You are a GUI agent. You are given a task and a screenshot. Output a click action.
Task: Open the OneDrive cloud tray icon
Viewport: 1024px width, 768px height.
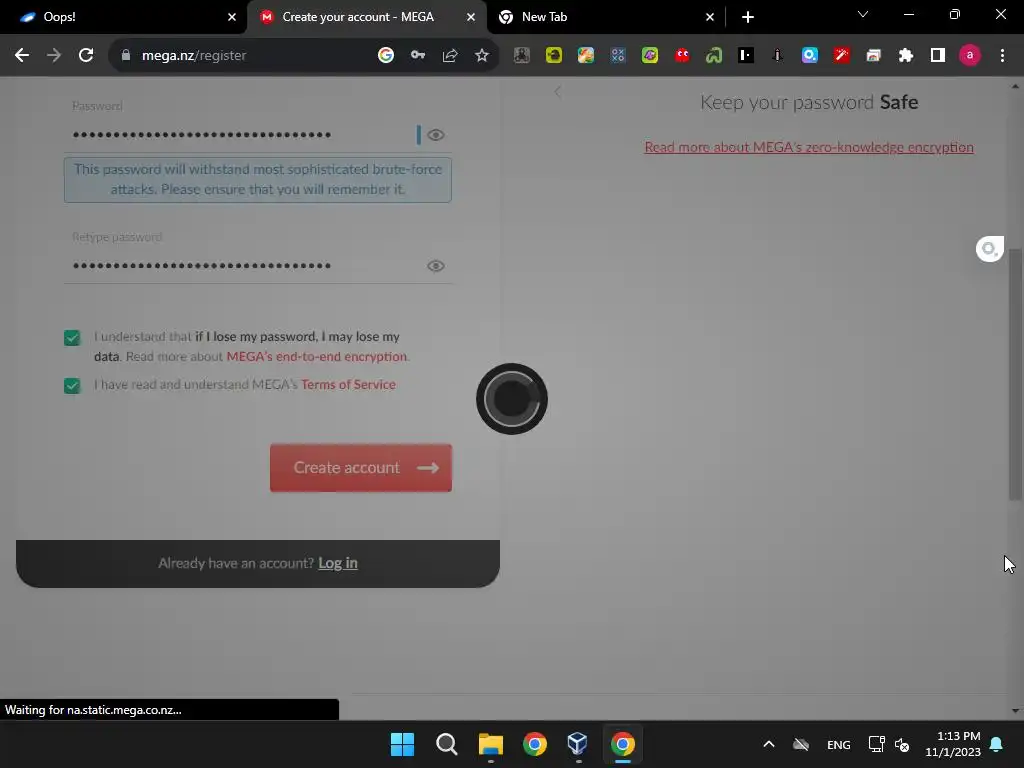click(801, 744)
